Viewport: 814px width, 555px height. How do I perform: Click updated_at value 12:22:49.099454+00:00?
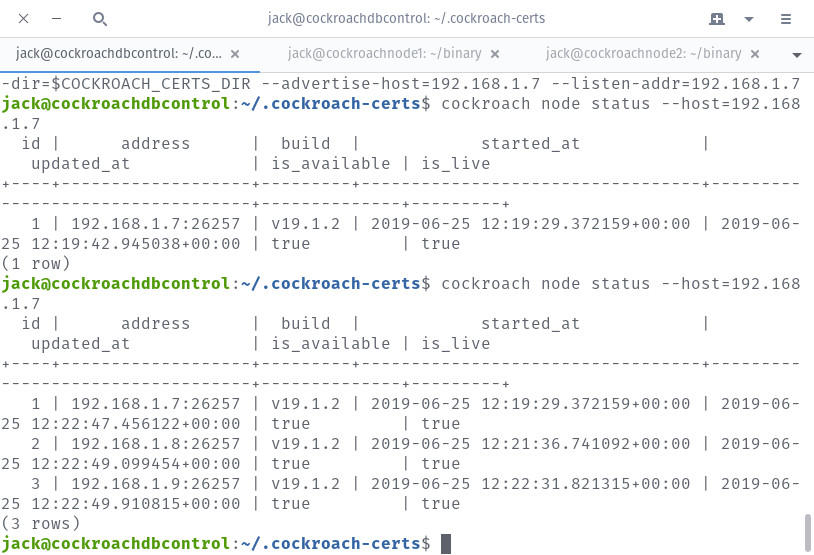pyautogui.click(x=135, y=464)
